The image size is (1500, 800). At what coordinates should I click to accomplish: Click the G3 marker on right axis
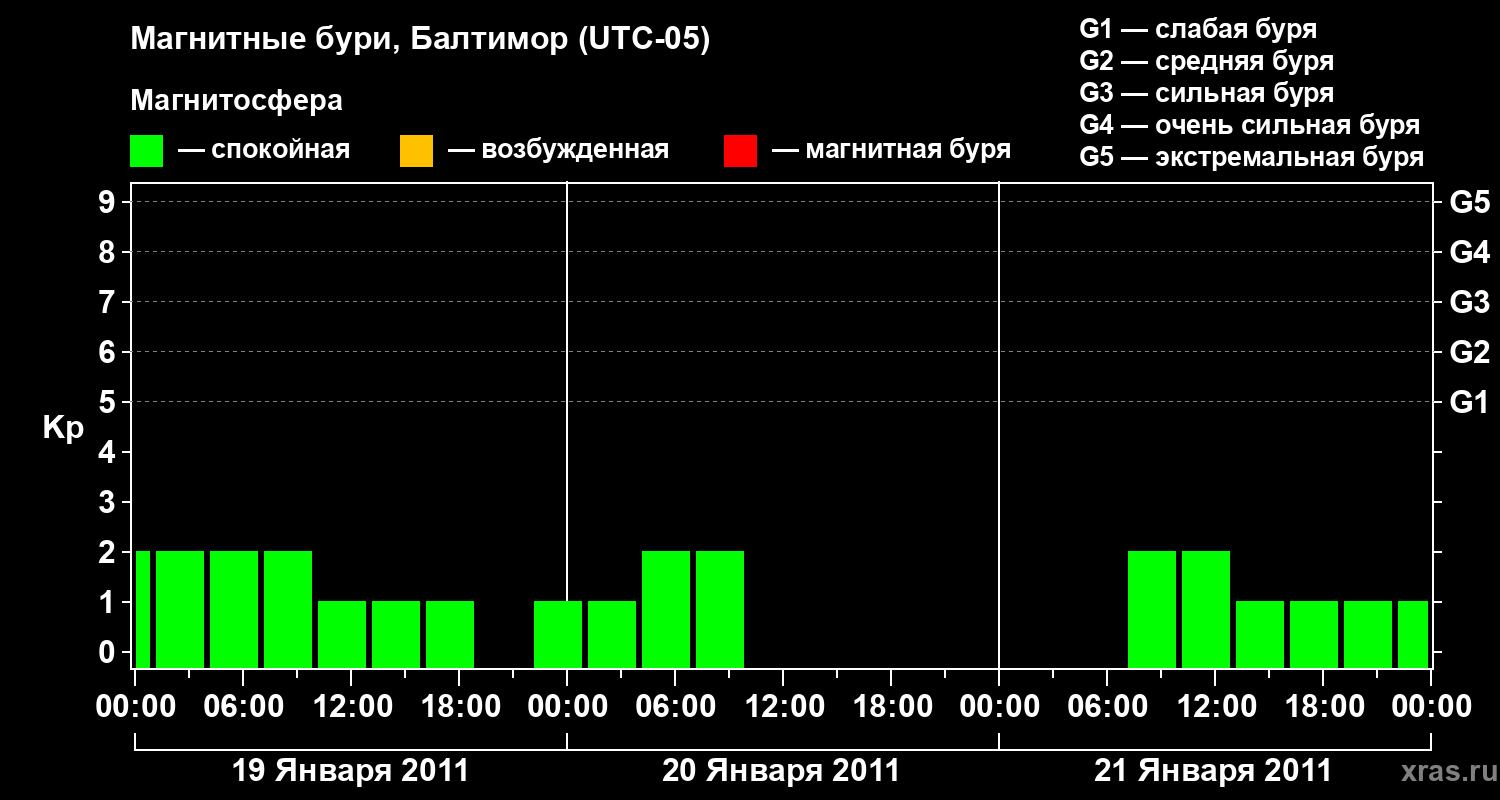pyautogui.click(x=1469, y=302)
